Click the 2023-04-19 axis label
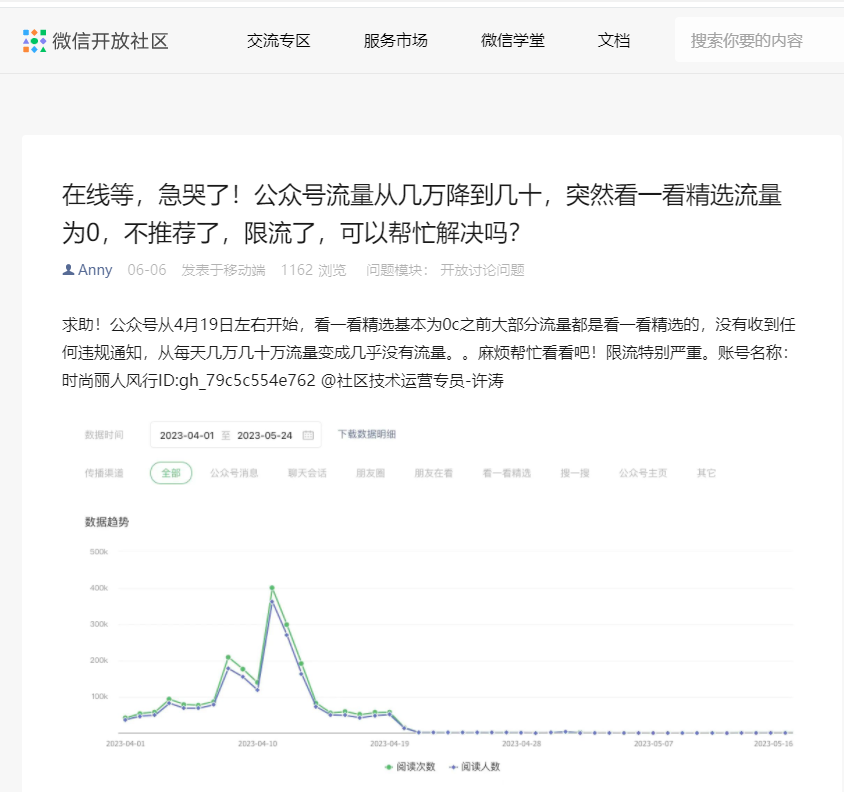844x792 pixels. pyautogui.click(x=390, y=744)
